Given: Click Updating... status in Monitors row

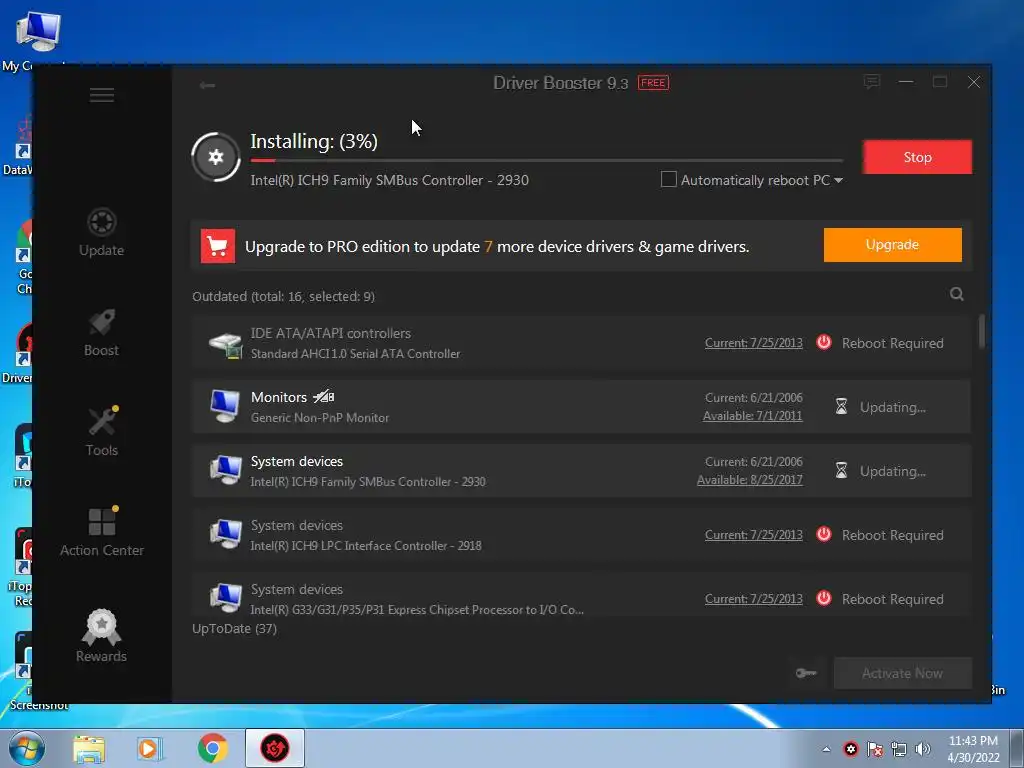Looking at the screenshot, I should [x=893, y=407].
